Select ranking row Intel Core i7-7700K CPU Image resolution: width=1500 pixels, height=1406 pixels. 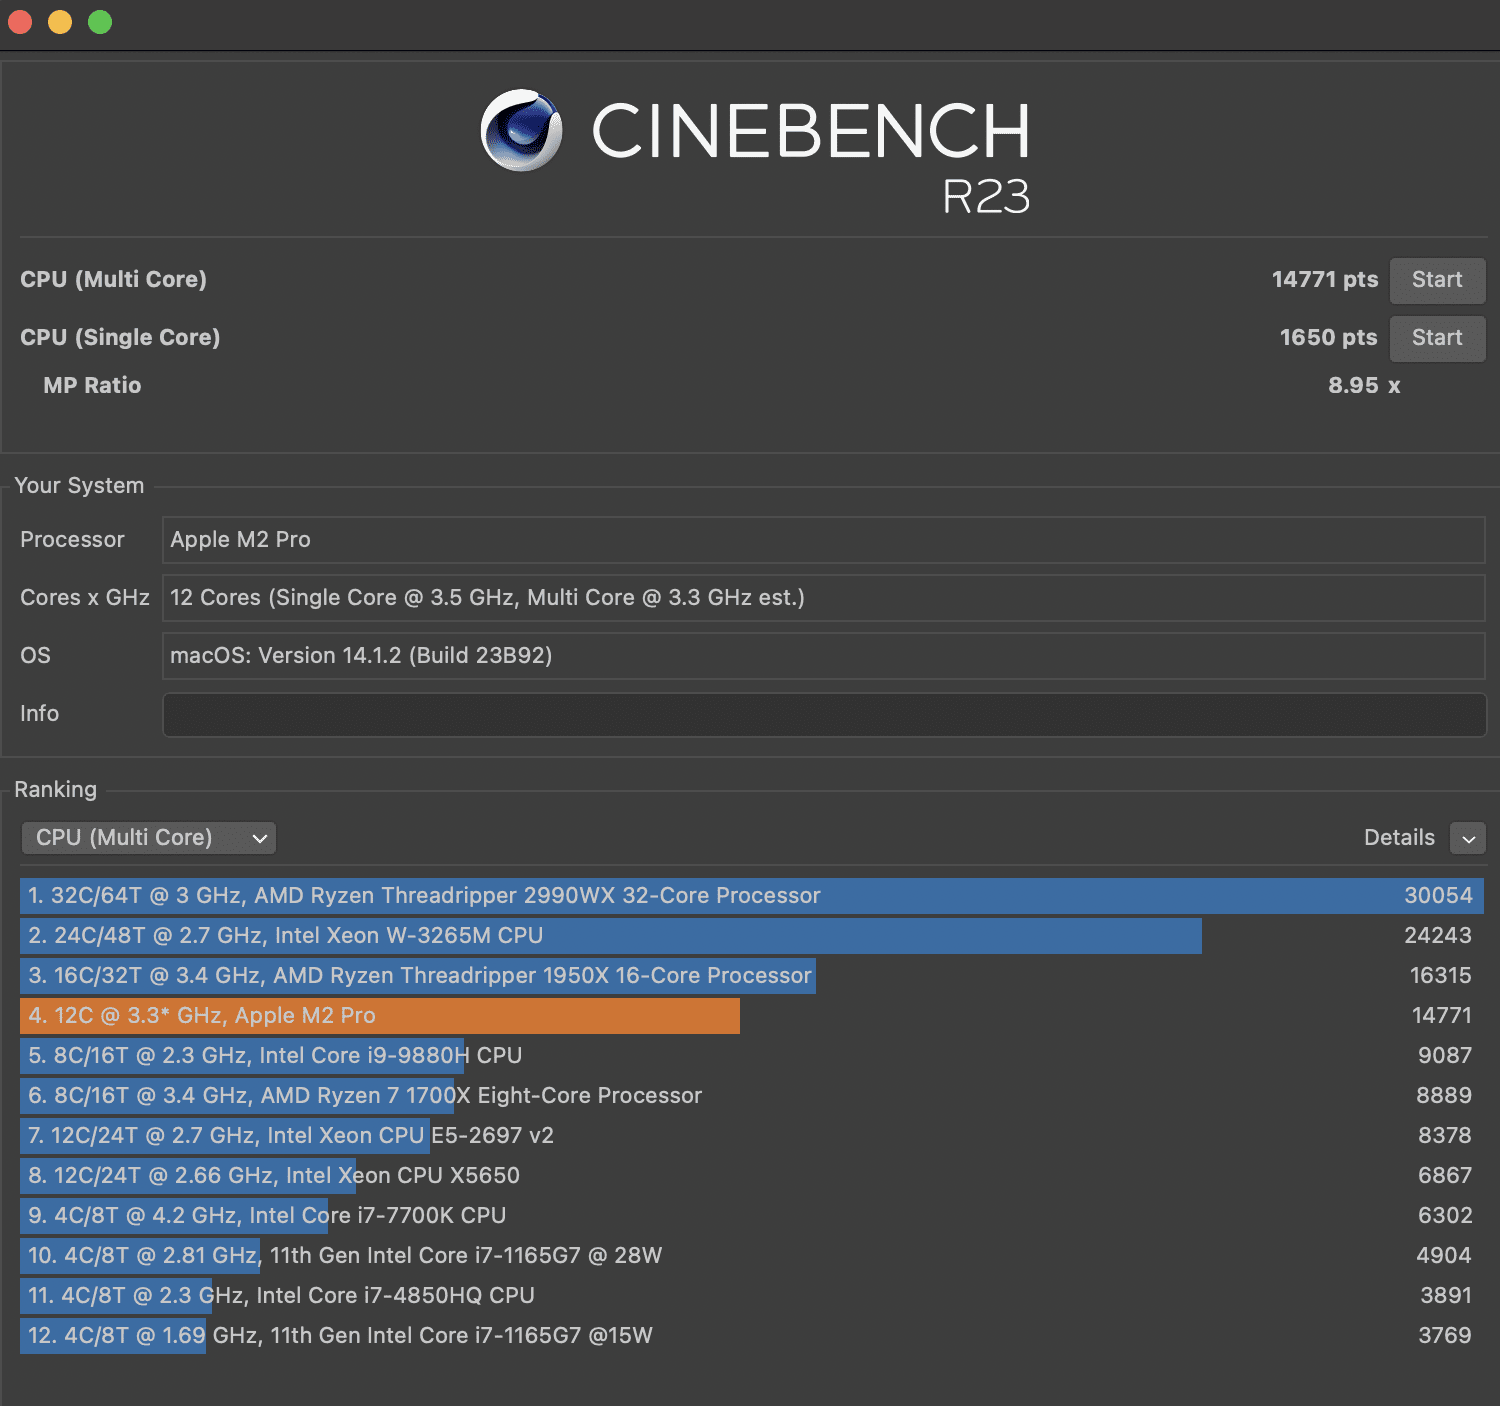(x=752, y=1216)
